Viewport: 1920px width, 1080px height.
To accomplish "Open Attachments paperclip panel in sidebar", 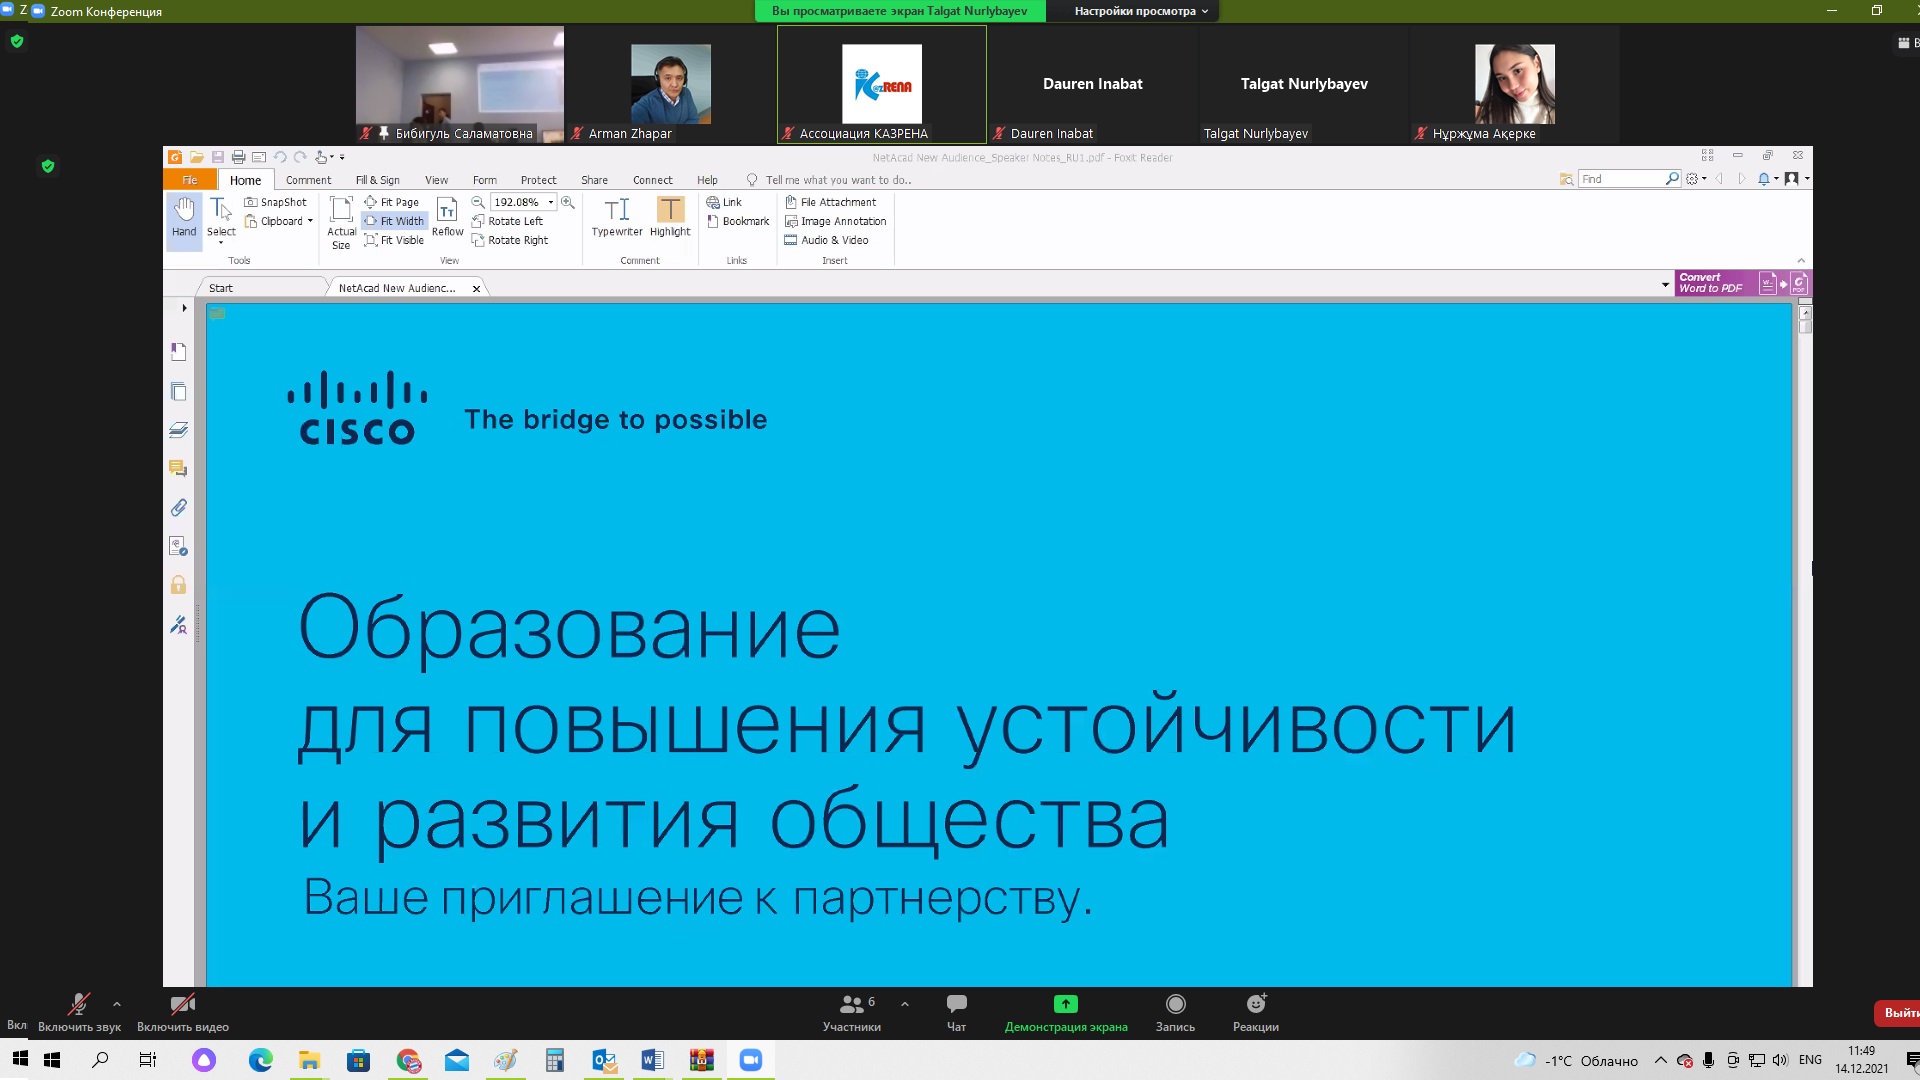I will click(178, 508).
